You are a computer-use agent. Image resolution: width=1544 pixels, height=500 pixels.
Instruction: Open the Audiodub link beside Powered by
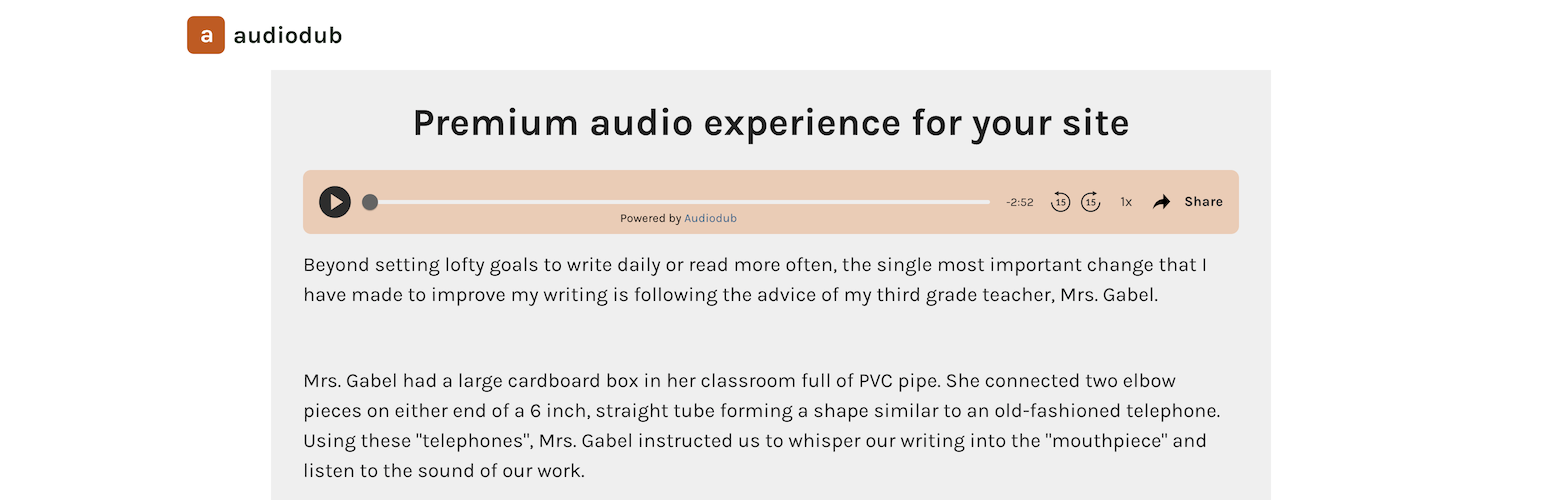coord(710,218)
